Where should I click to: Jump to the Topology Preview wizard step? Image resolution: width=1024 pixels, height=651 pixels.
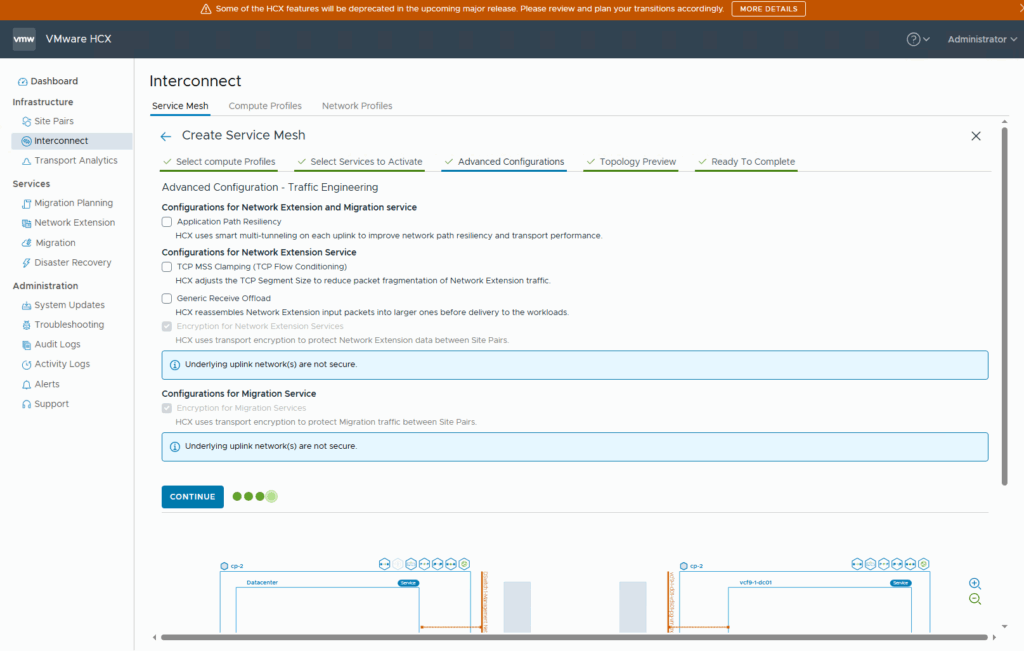point(637,162)
